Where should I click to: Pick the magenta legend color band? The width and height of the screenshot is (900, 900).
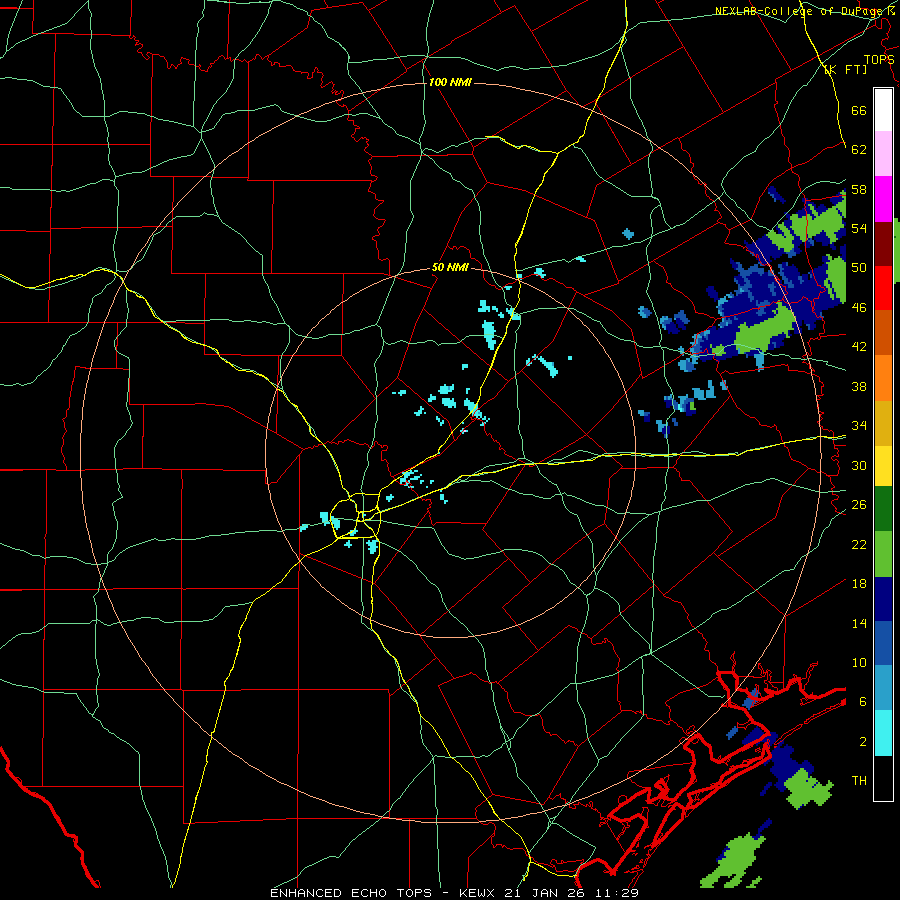point(883,199)
